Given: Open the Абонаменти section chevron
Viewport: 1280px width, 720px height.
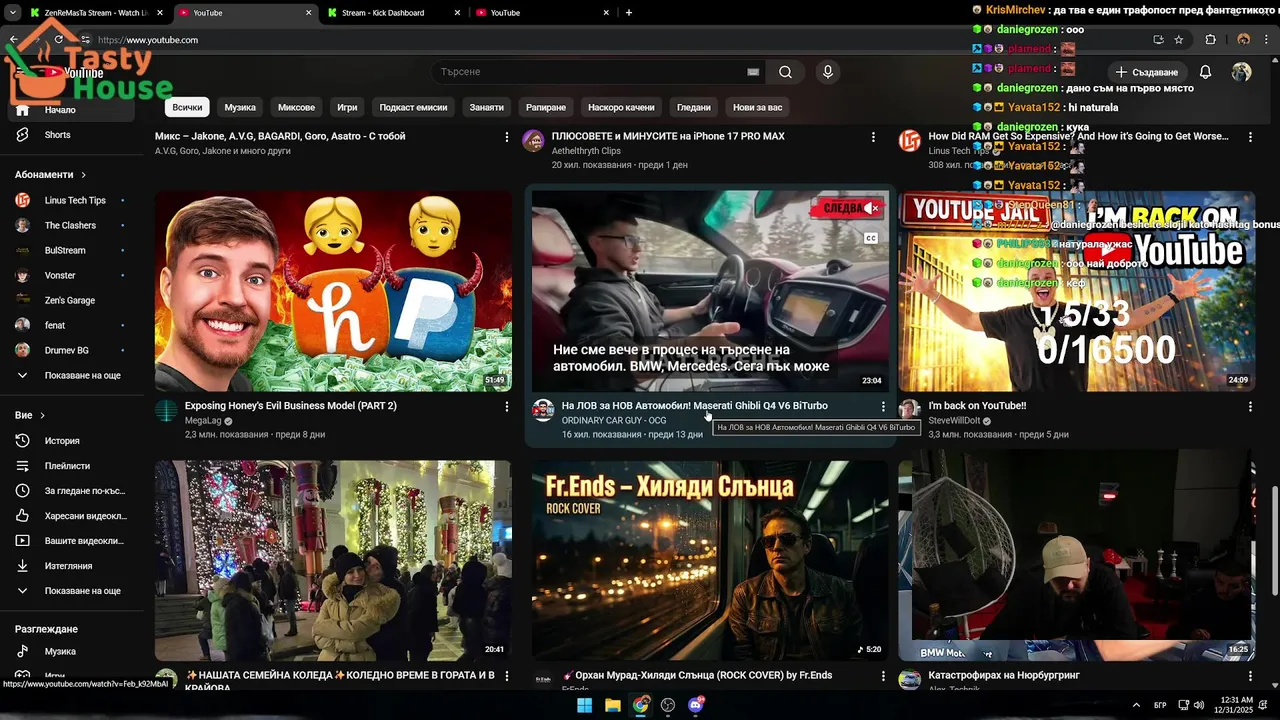Looking at the screenshot, I should [x=83, y=175].
